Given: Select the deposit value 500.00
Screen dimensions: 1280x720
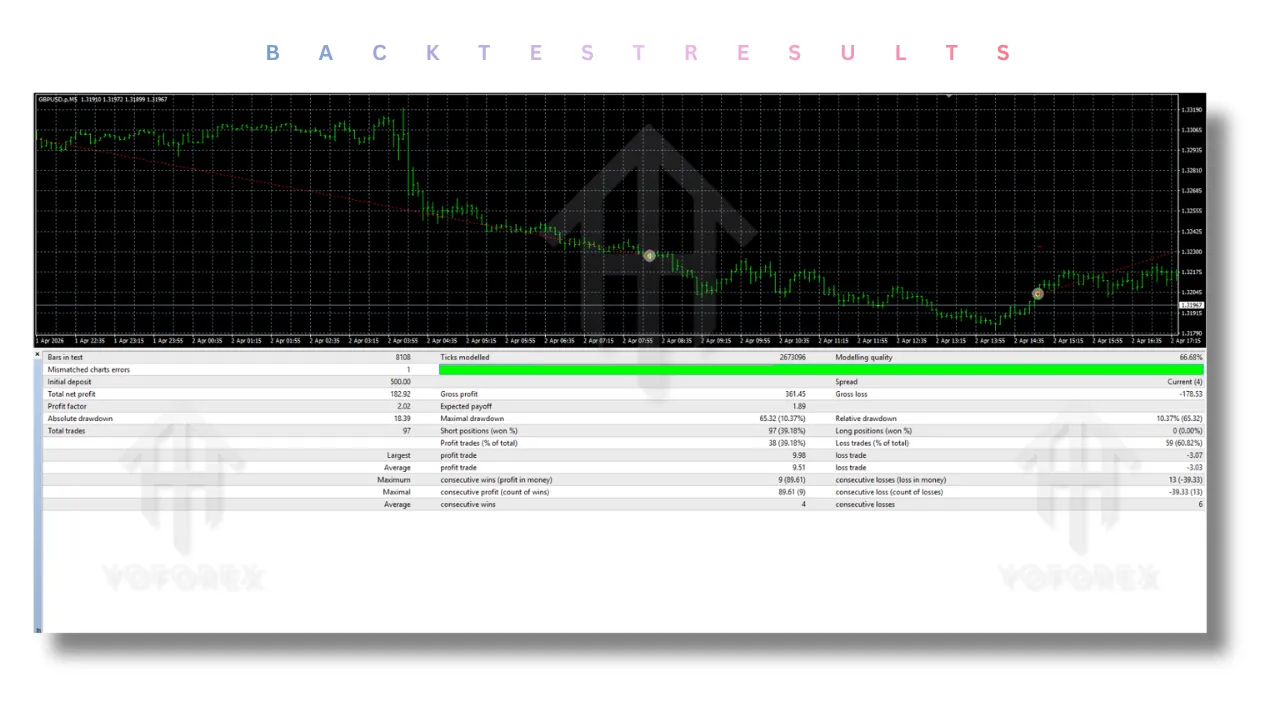Looking at the screenshot, I should (400, 382).
